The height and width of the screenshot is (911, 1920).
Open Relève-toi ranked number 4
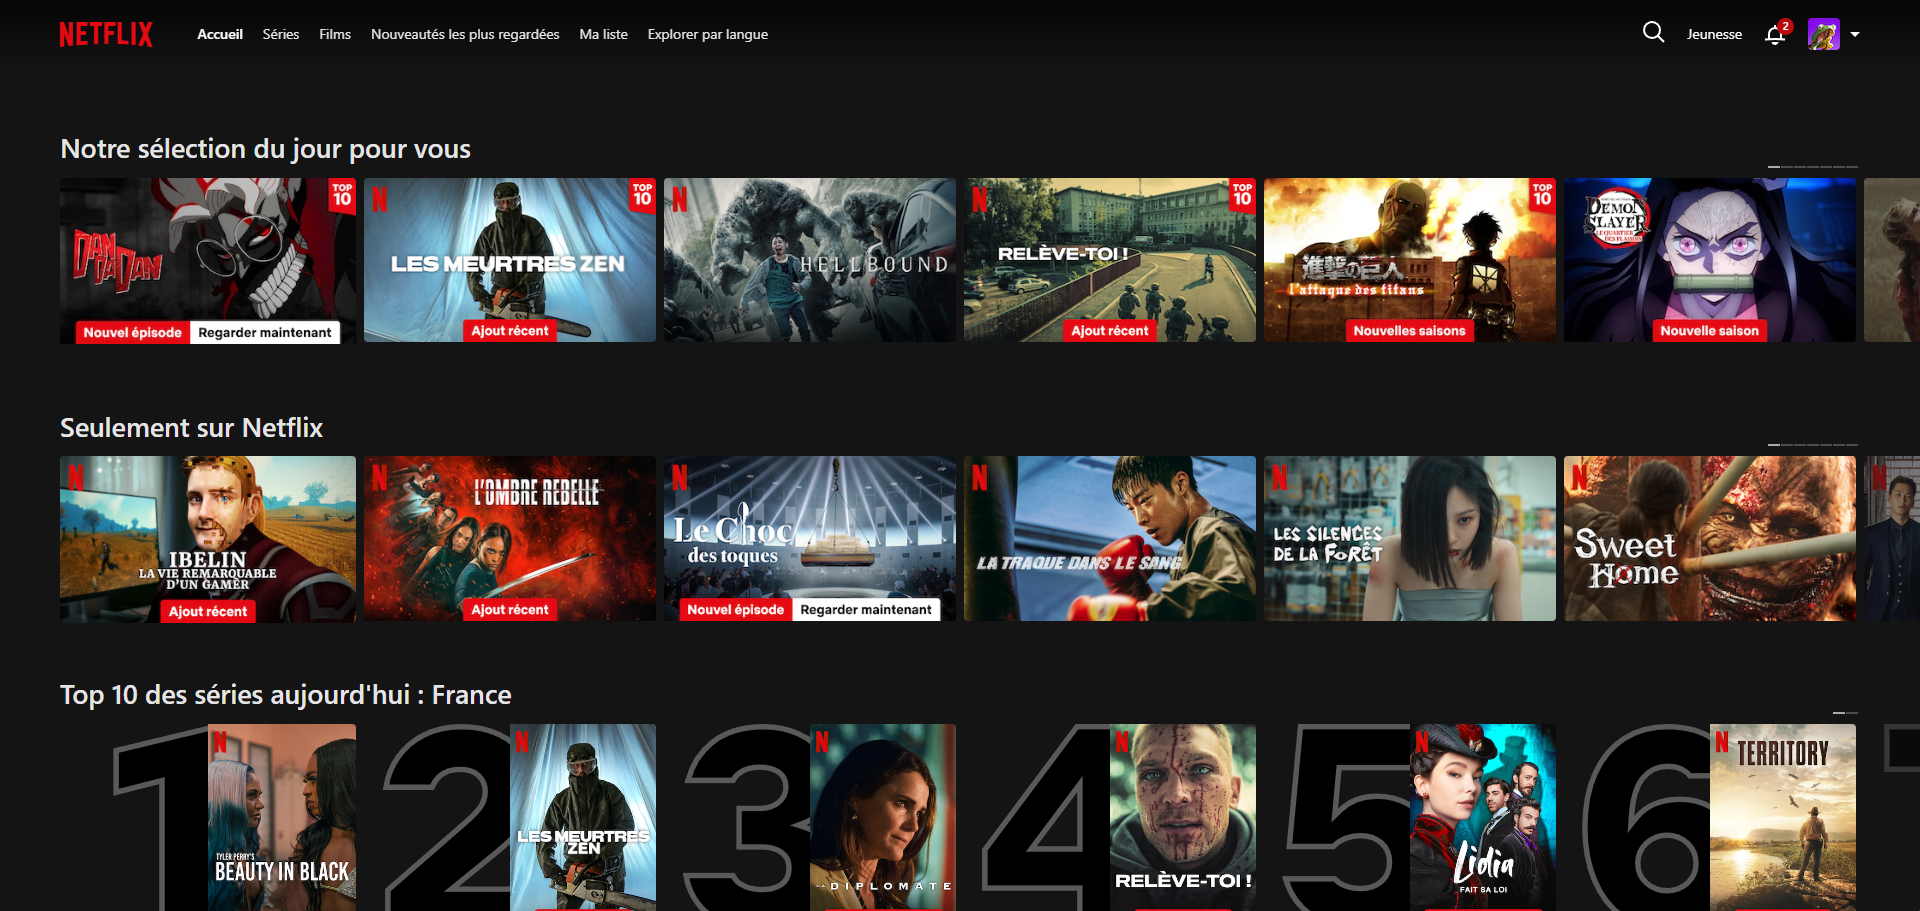pos(1183,817)
